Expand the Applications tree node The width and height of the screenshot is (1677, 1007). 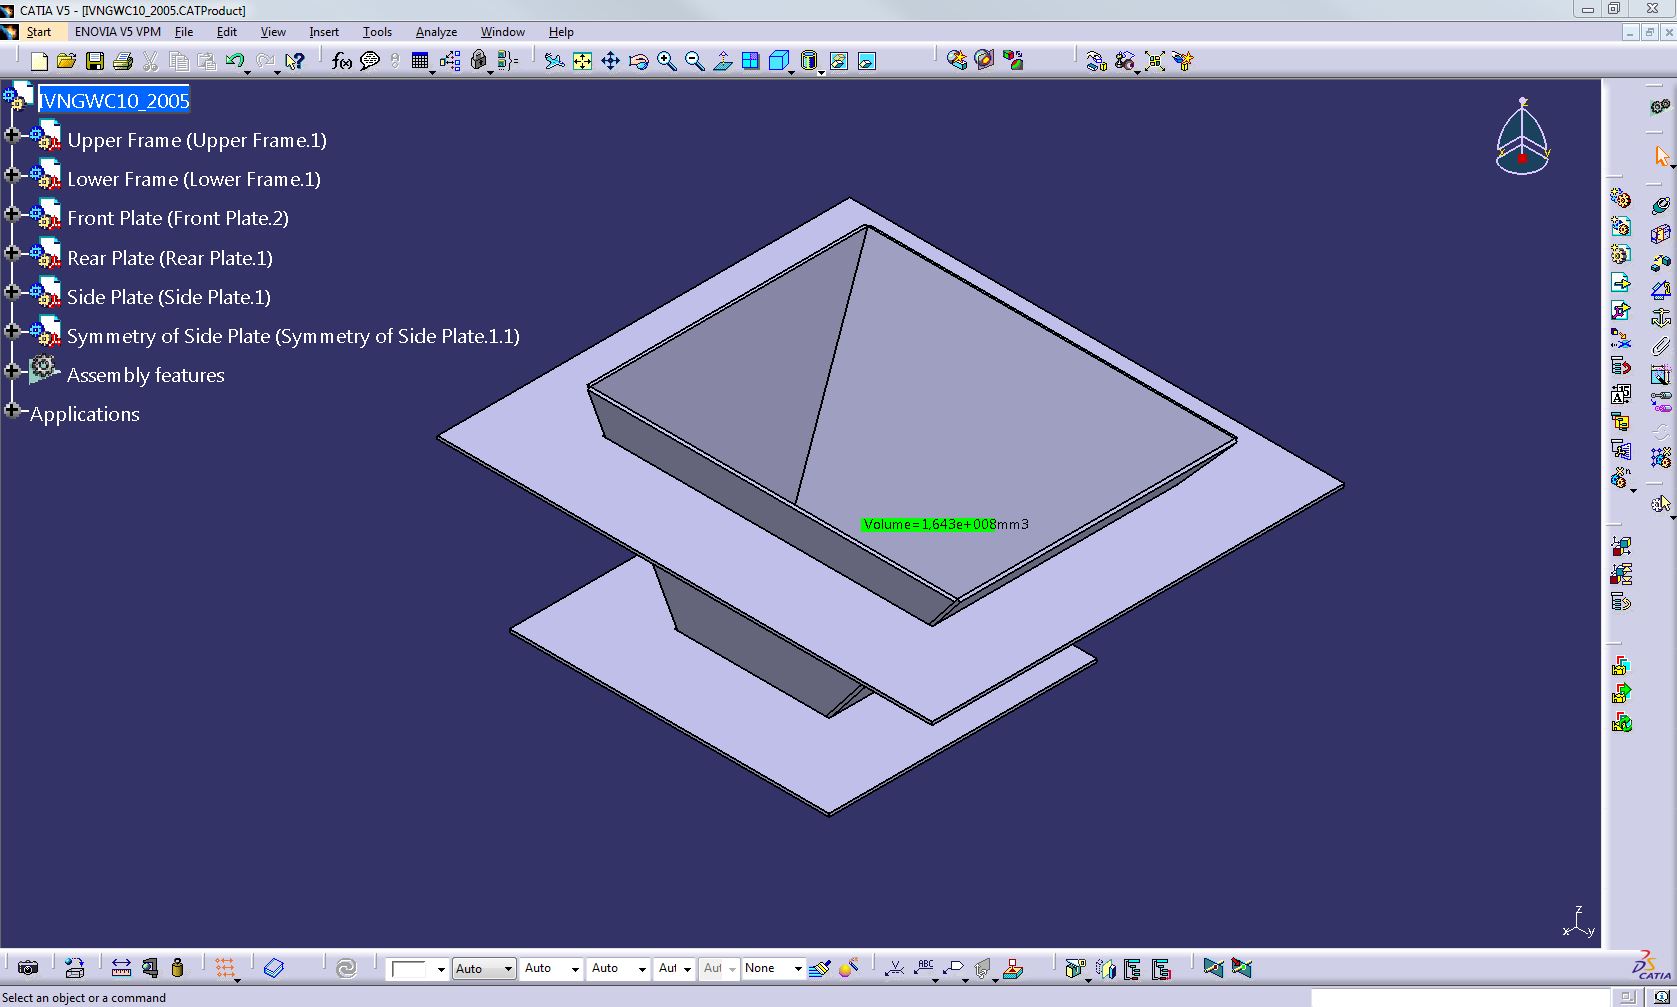point(12,410)
